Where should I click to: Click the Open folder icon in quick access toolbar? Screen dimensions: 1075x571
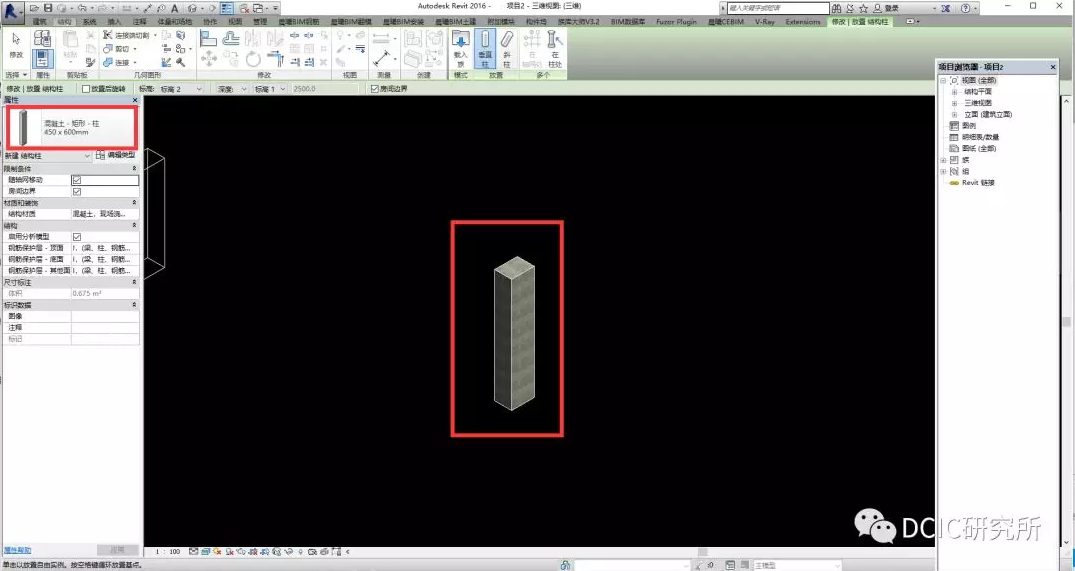[x=34, y=8]
